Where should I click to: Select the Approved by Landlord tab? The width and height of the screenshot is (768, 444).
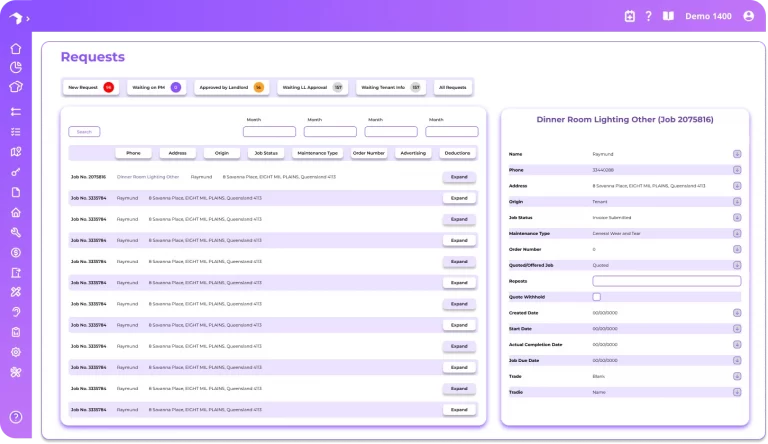[230, 88]
